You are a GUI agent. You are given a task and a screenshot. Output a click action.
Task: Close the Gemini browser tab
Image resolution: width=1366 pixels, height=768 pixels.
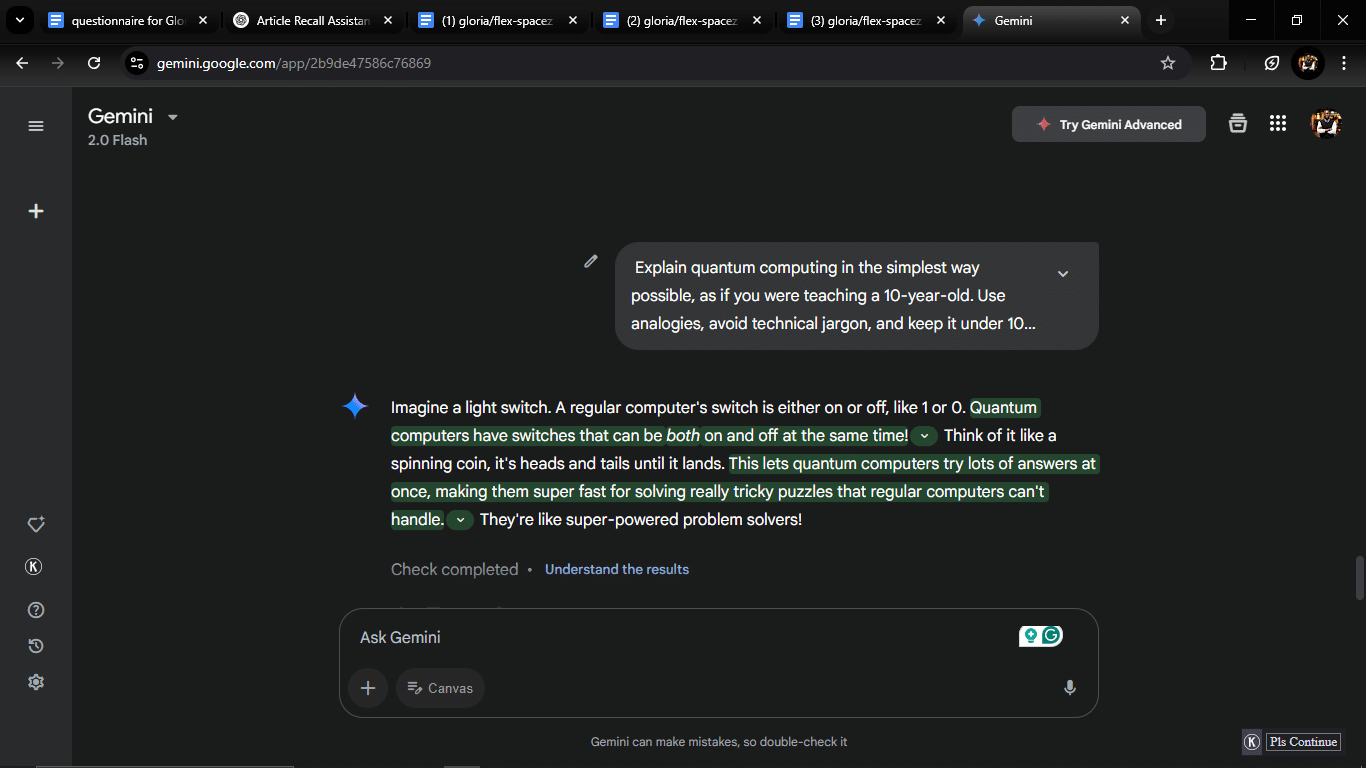1125,20
